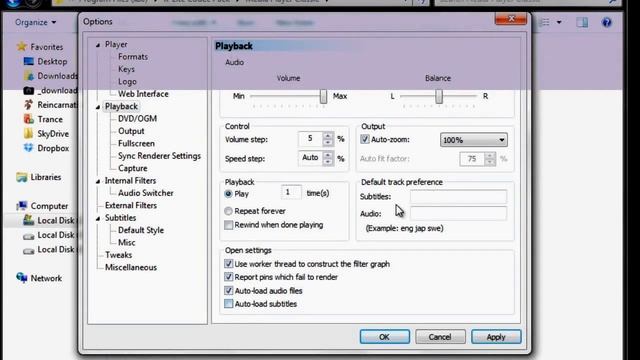Click the Balance slider handle

point(439,96)
